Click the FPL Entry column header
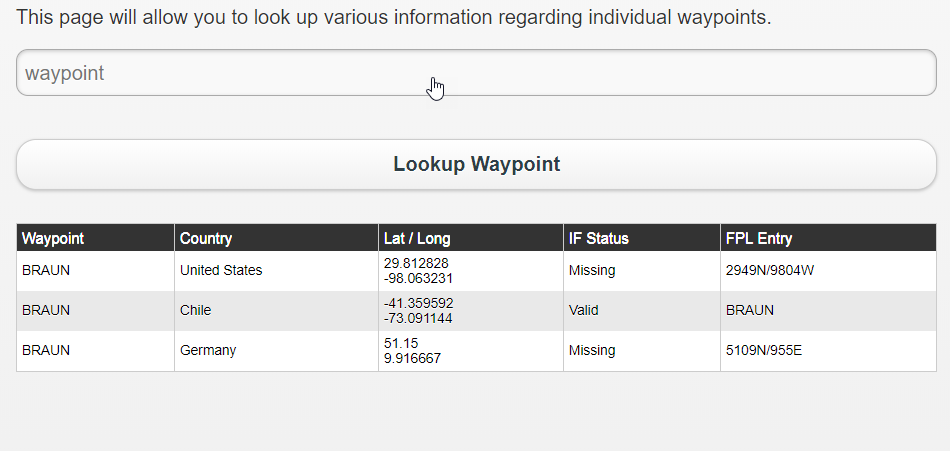The height and width of the screenshot is (451, 950). 759,238
